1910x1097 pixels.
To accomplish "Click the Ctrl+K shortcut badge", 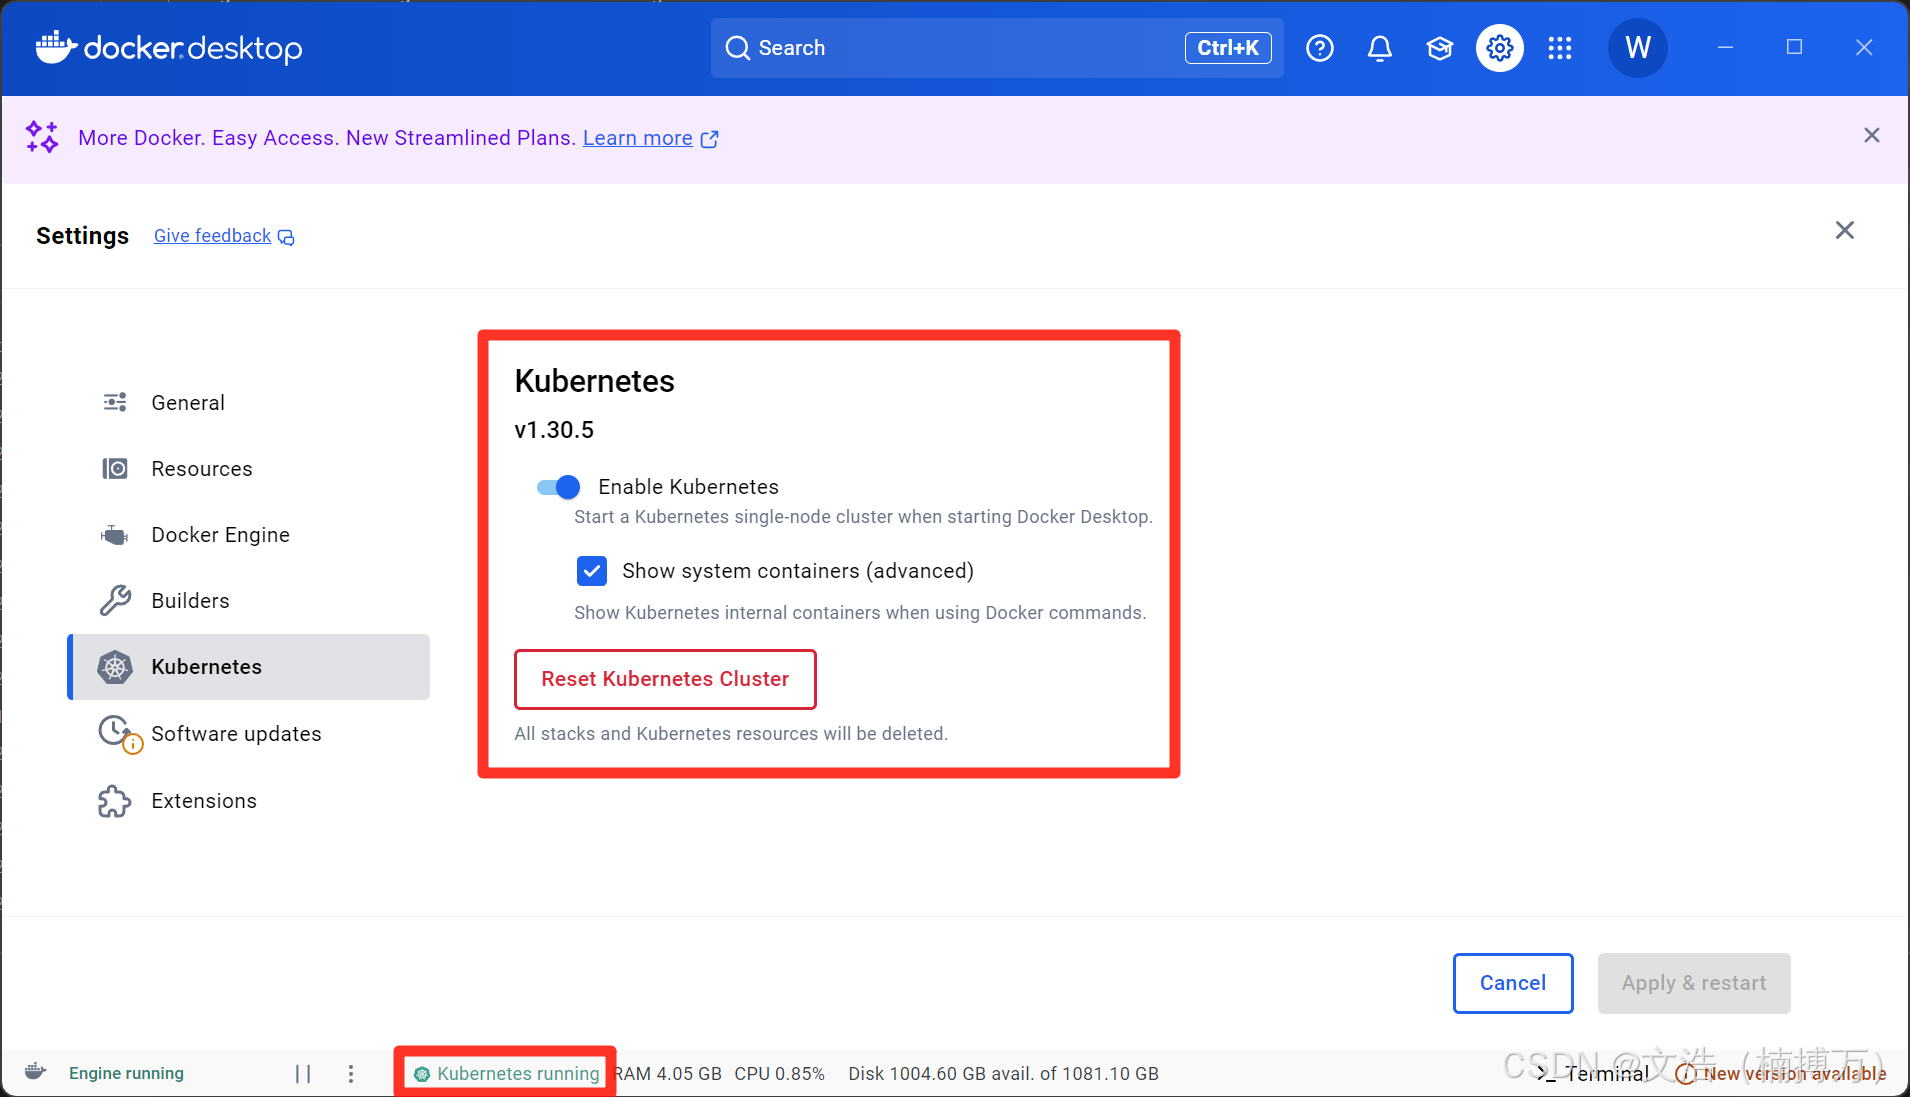I will (x=1228, y=48).
